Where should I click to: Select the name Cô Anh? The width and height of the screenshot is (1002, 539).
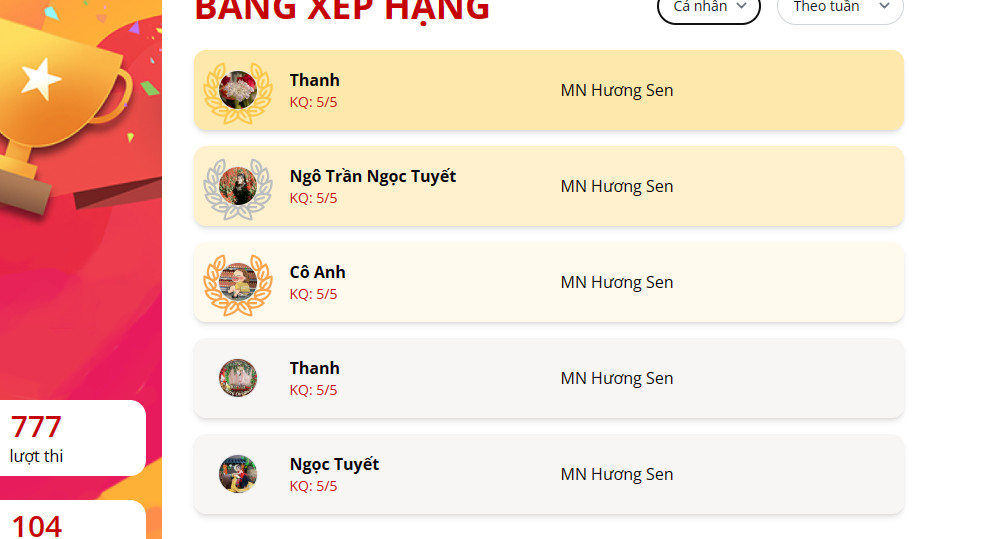click(318, 272)
